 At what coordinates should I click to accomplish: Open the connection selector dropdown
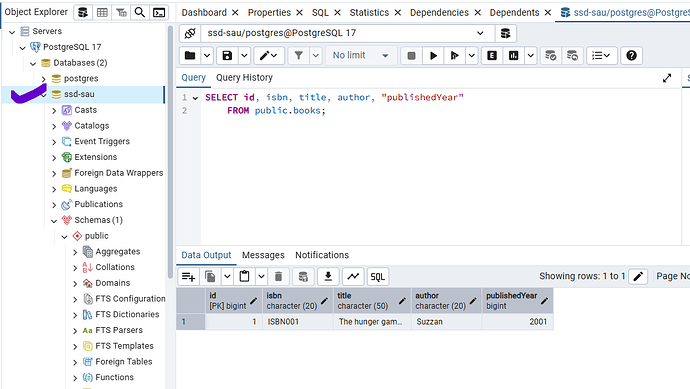tap(480, 33)
